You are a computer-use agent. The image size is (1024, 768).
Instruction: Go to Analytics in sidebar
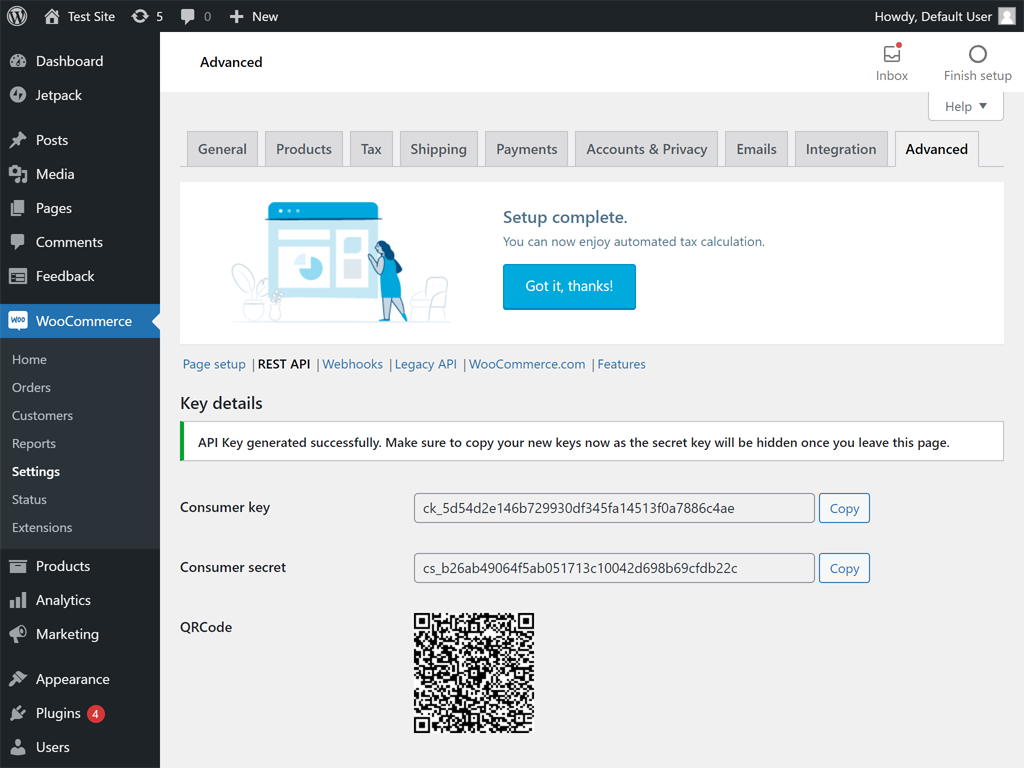[x=63, y=600]
